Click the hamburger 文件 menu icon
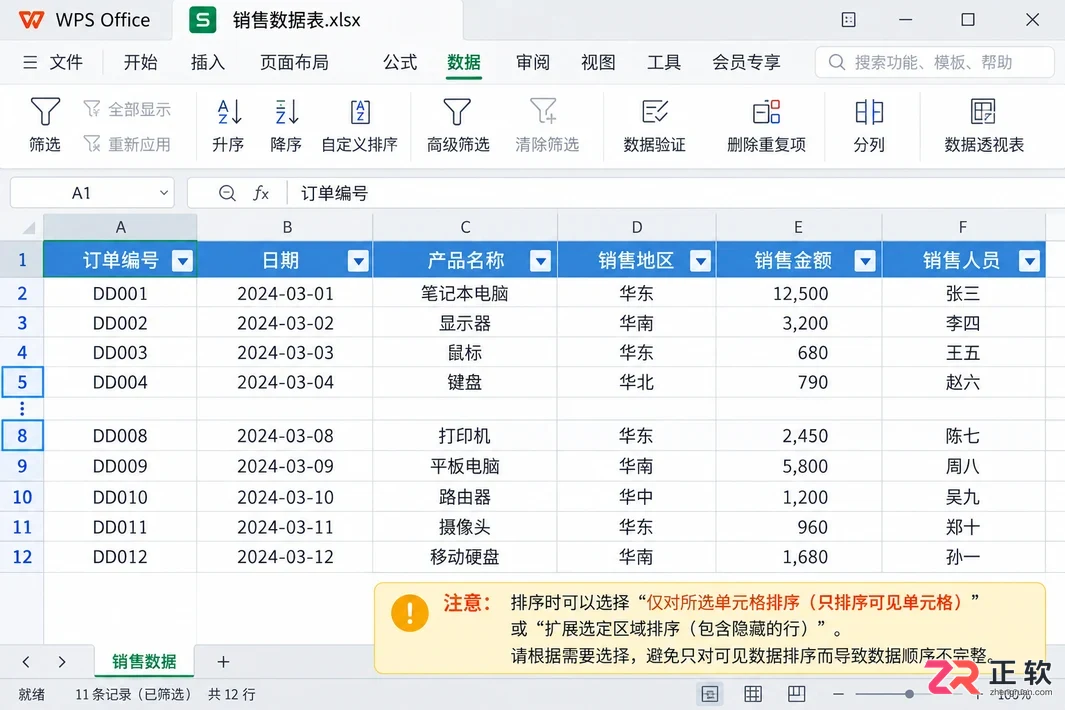Screen dimensions: 1065x710 30,63
